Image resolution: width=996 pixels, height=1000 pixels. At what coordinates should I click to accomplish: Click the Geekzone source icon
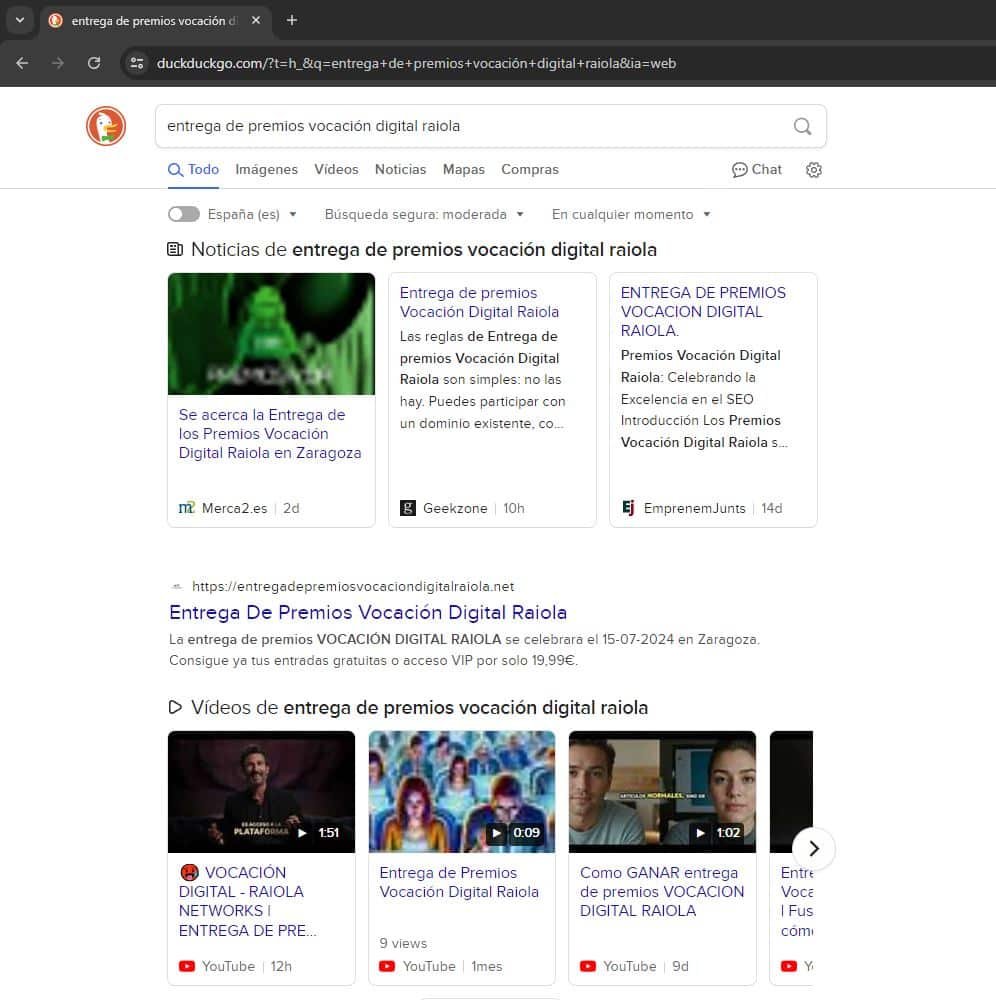(x=407, y=508)
